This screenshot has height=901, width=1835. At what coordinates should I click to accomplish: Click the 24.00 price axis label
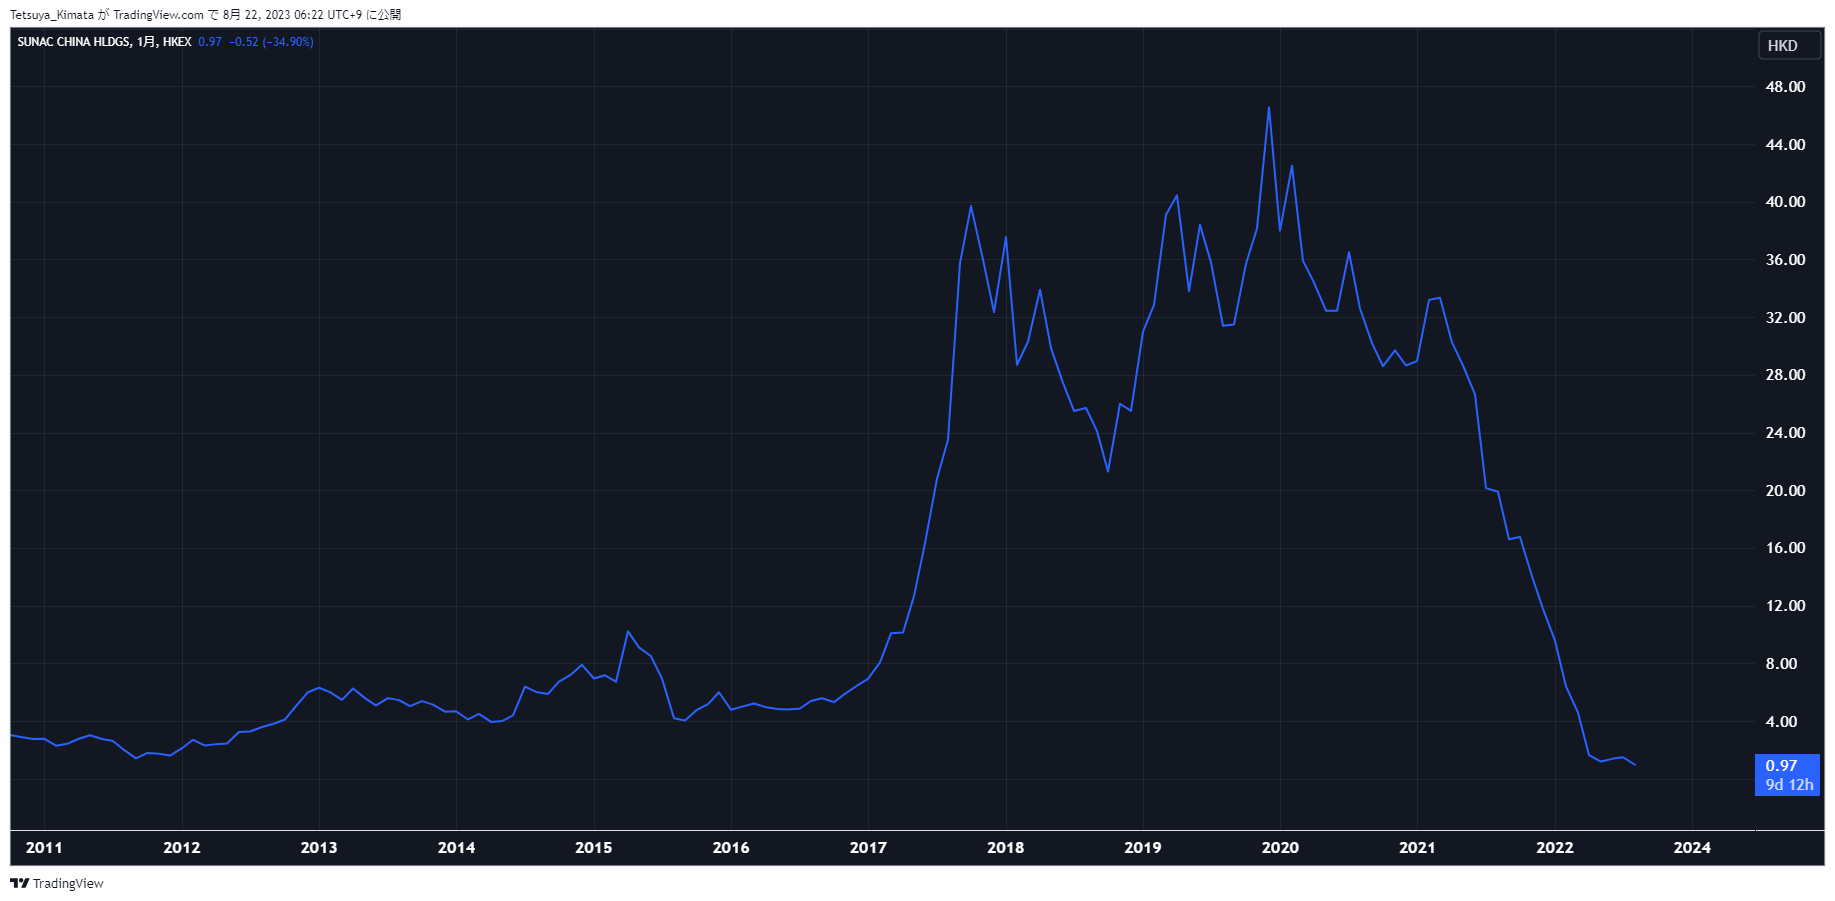tap(1785, 433)
